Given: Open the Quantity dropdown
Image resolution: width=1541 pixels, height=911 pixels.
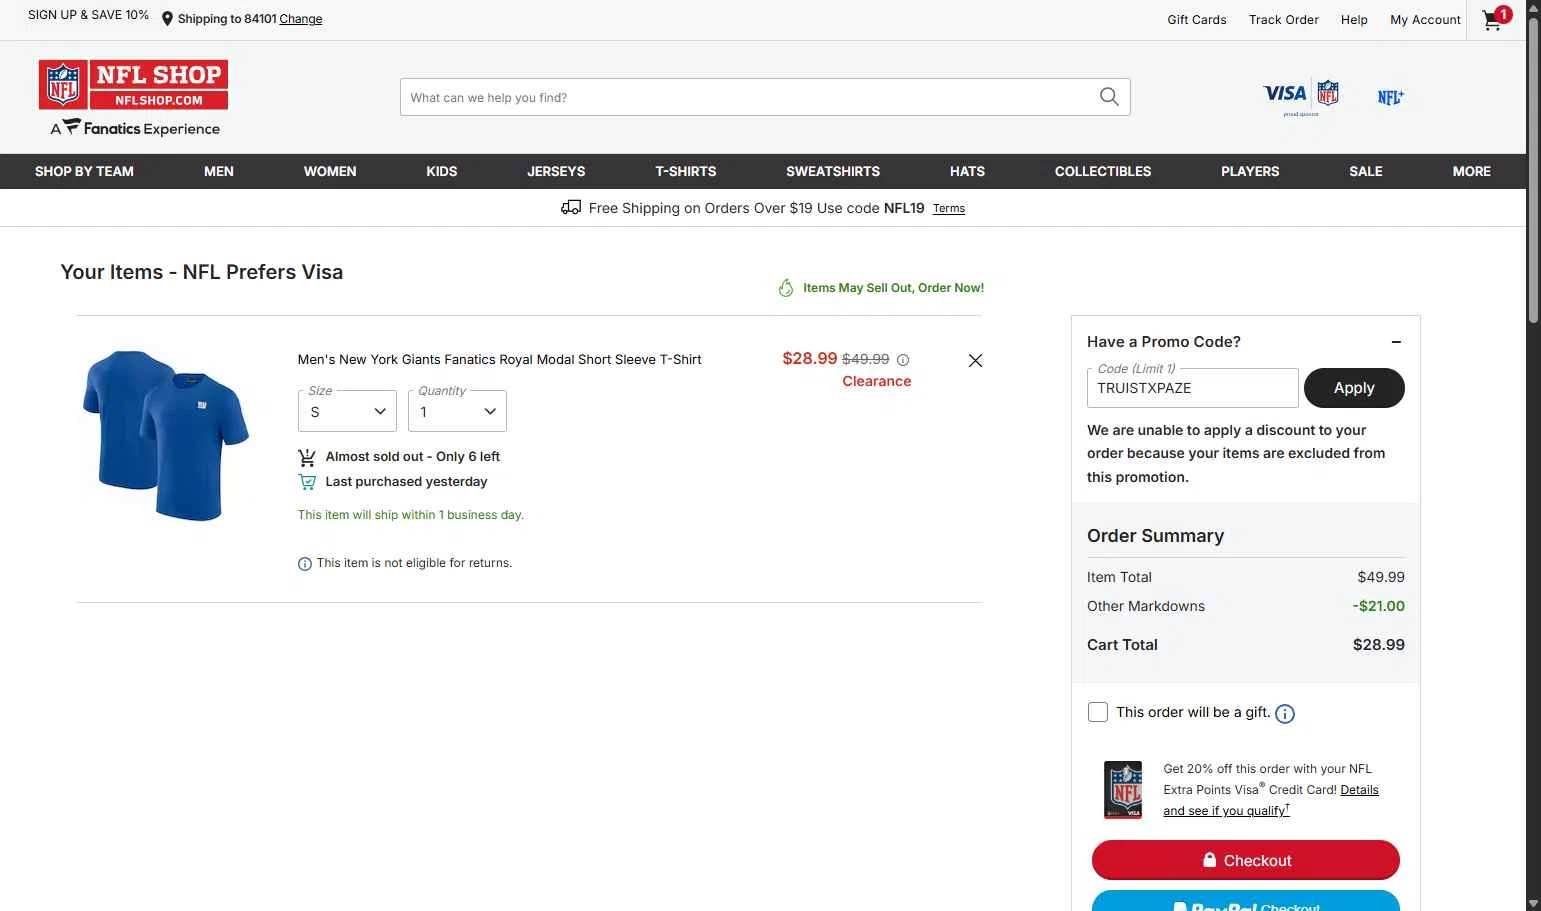Looking at the screenshot, I should pyautogui.click(x=457, y=411).
